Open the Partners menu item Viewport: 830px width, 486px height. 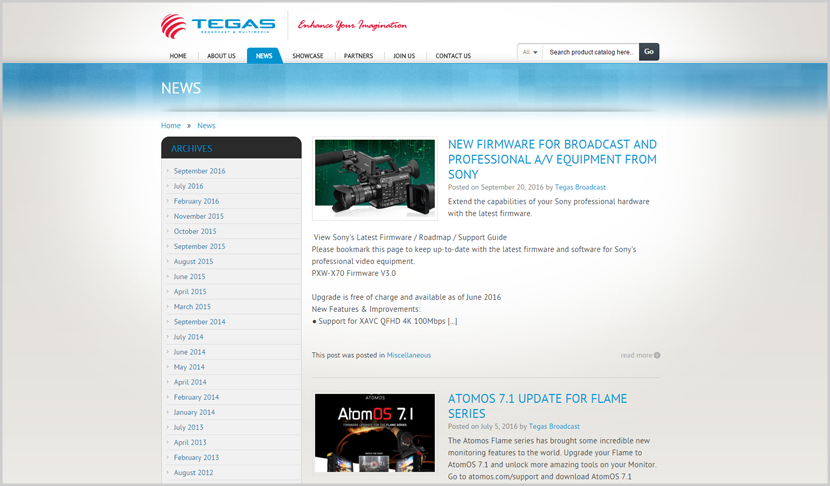pyautogui.click(x=358, y=56)
